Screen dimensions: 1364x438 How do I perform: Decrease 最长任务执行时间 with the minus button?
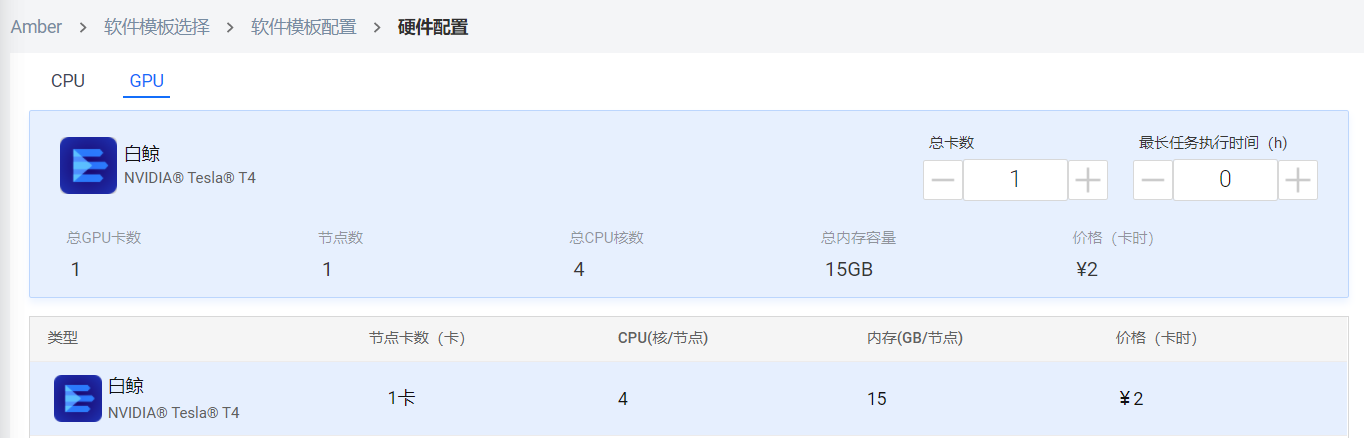[1153, 180]
